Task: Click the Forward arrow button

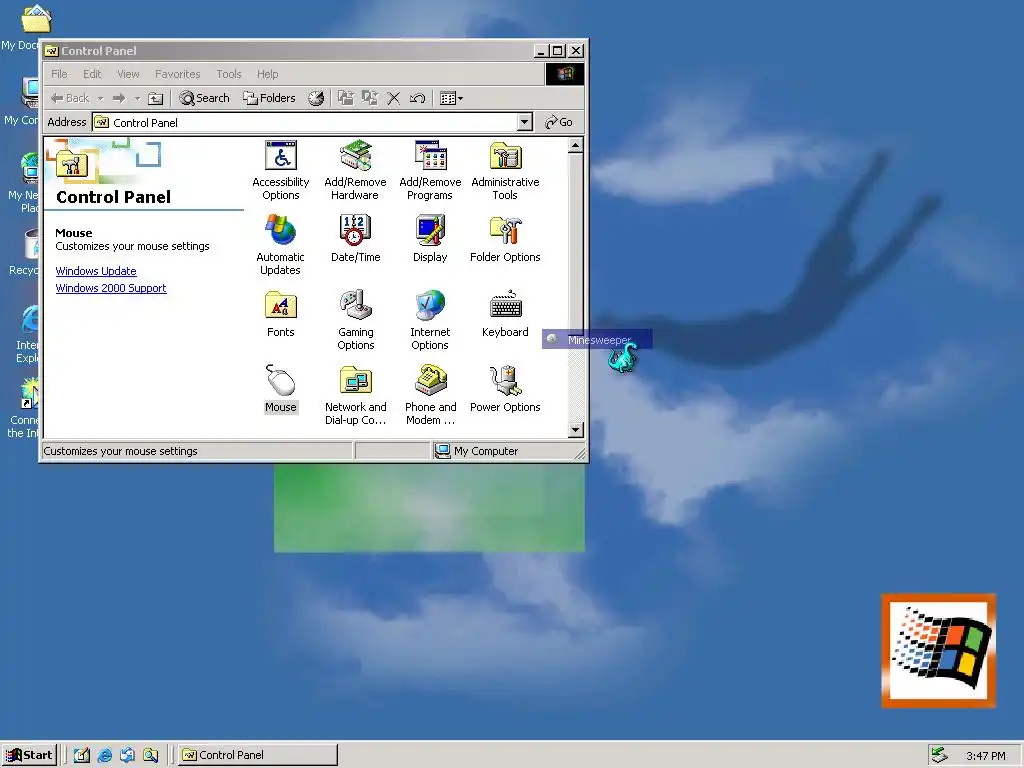Action: point(119,99)
